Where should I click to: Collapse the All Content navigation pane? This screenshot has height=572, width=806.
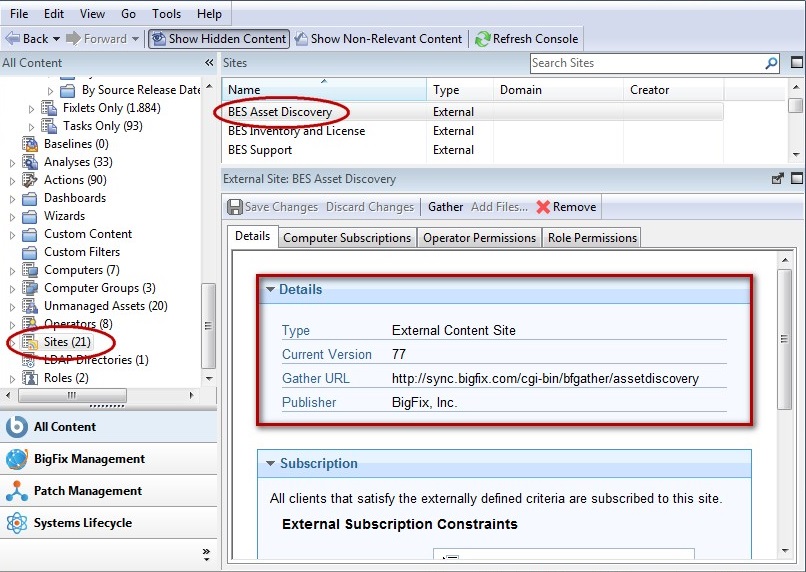pos(209,63)
